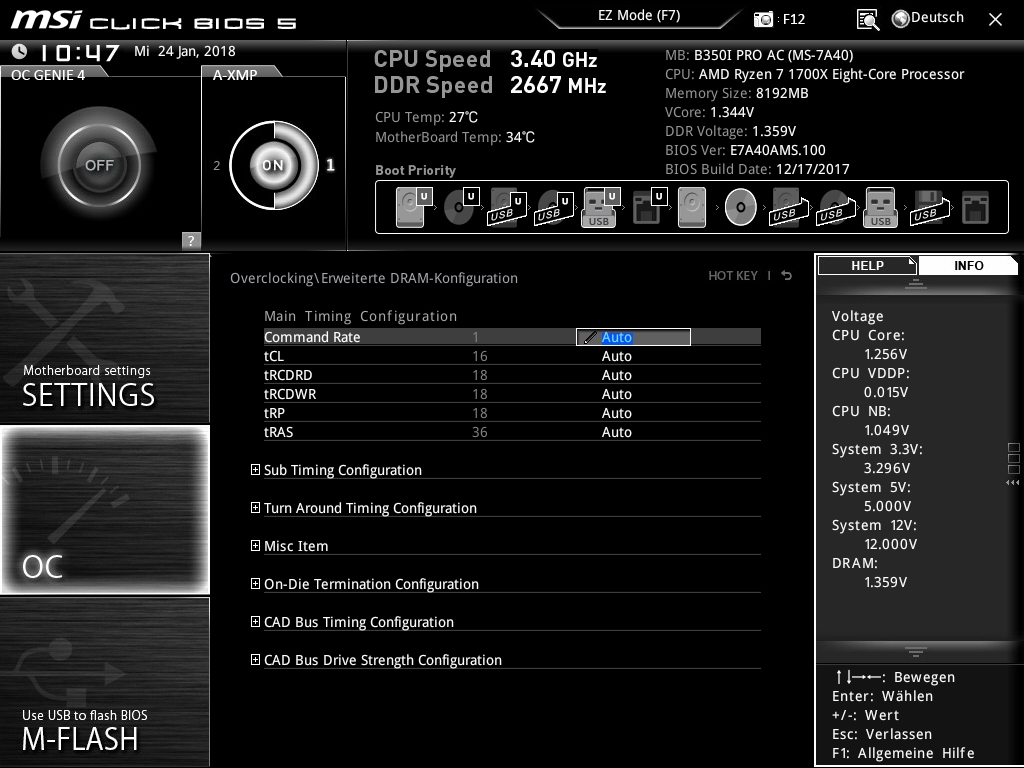This screenshot has height=768, width=1024.
Task: Select the UEFI hard disk boot device
Action: pyautogui.click(x=413, y=207)
